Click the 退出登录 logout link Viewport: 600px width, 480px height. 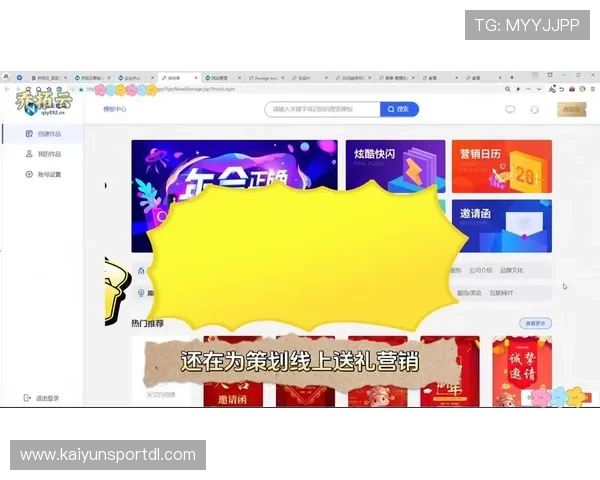[47, 398]
